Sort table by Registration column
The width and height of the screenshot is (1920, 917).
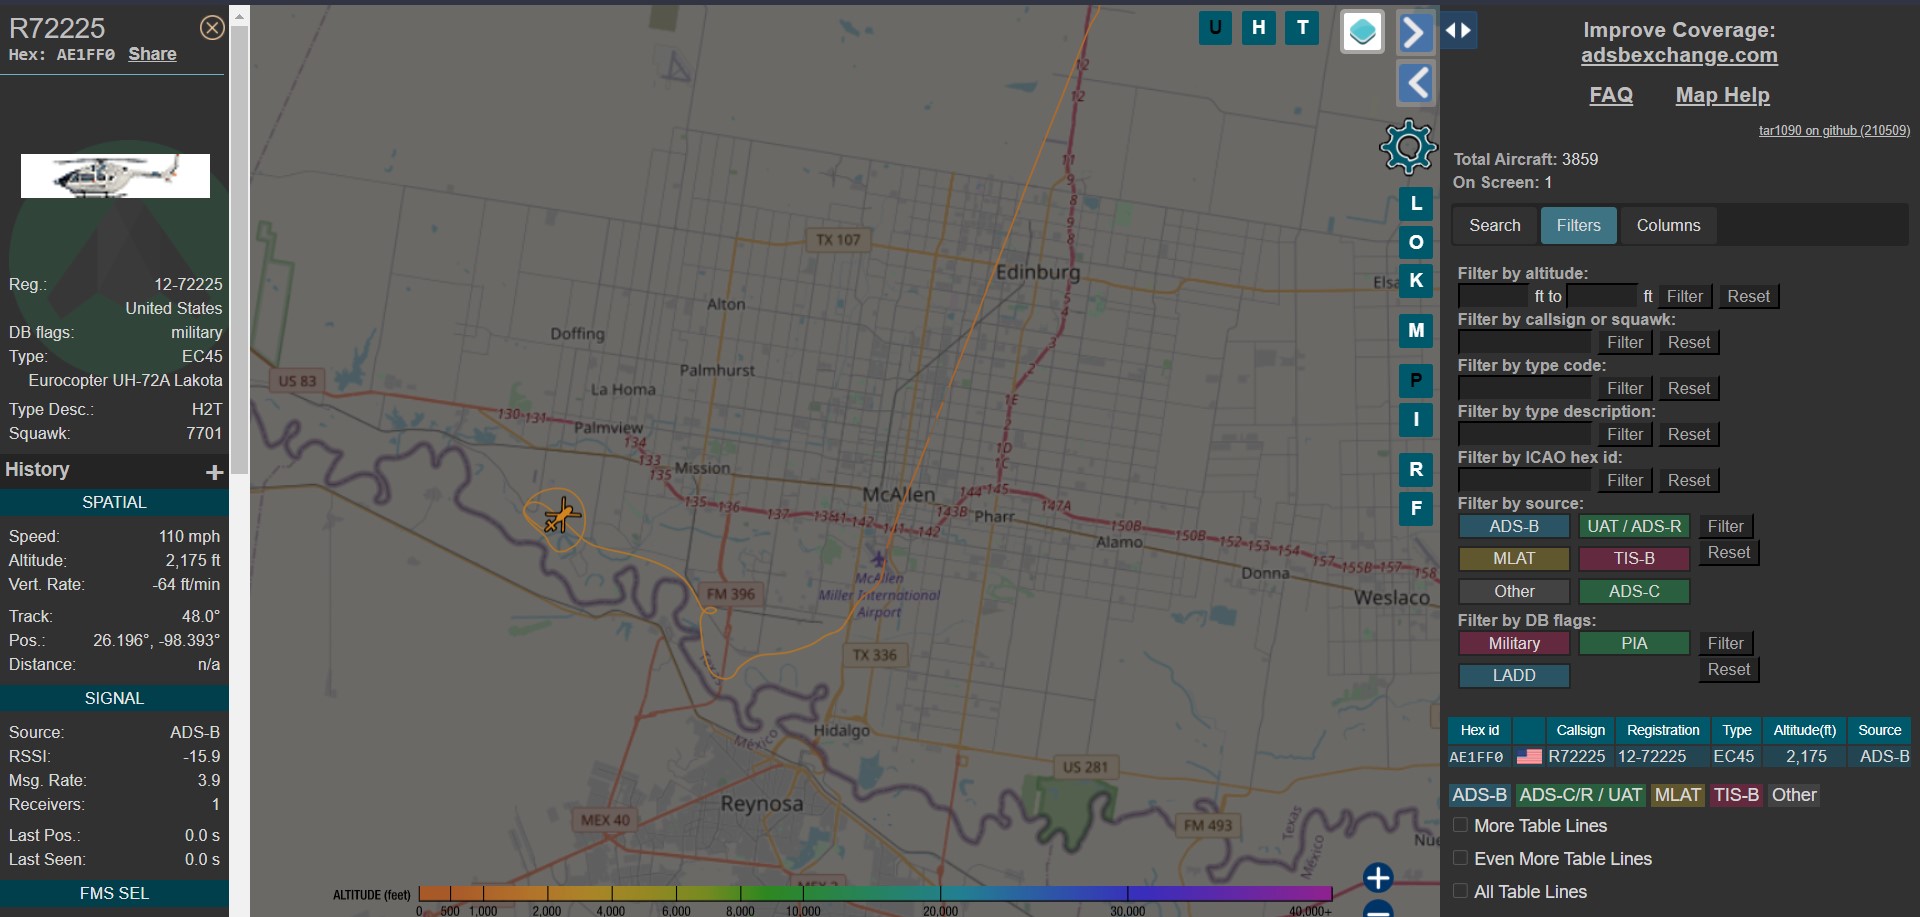click(1662, 731)
